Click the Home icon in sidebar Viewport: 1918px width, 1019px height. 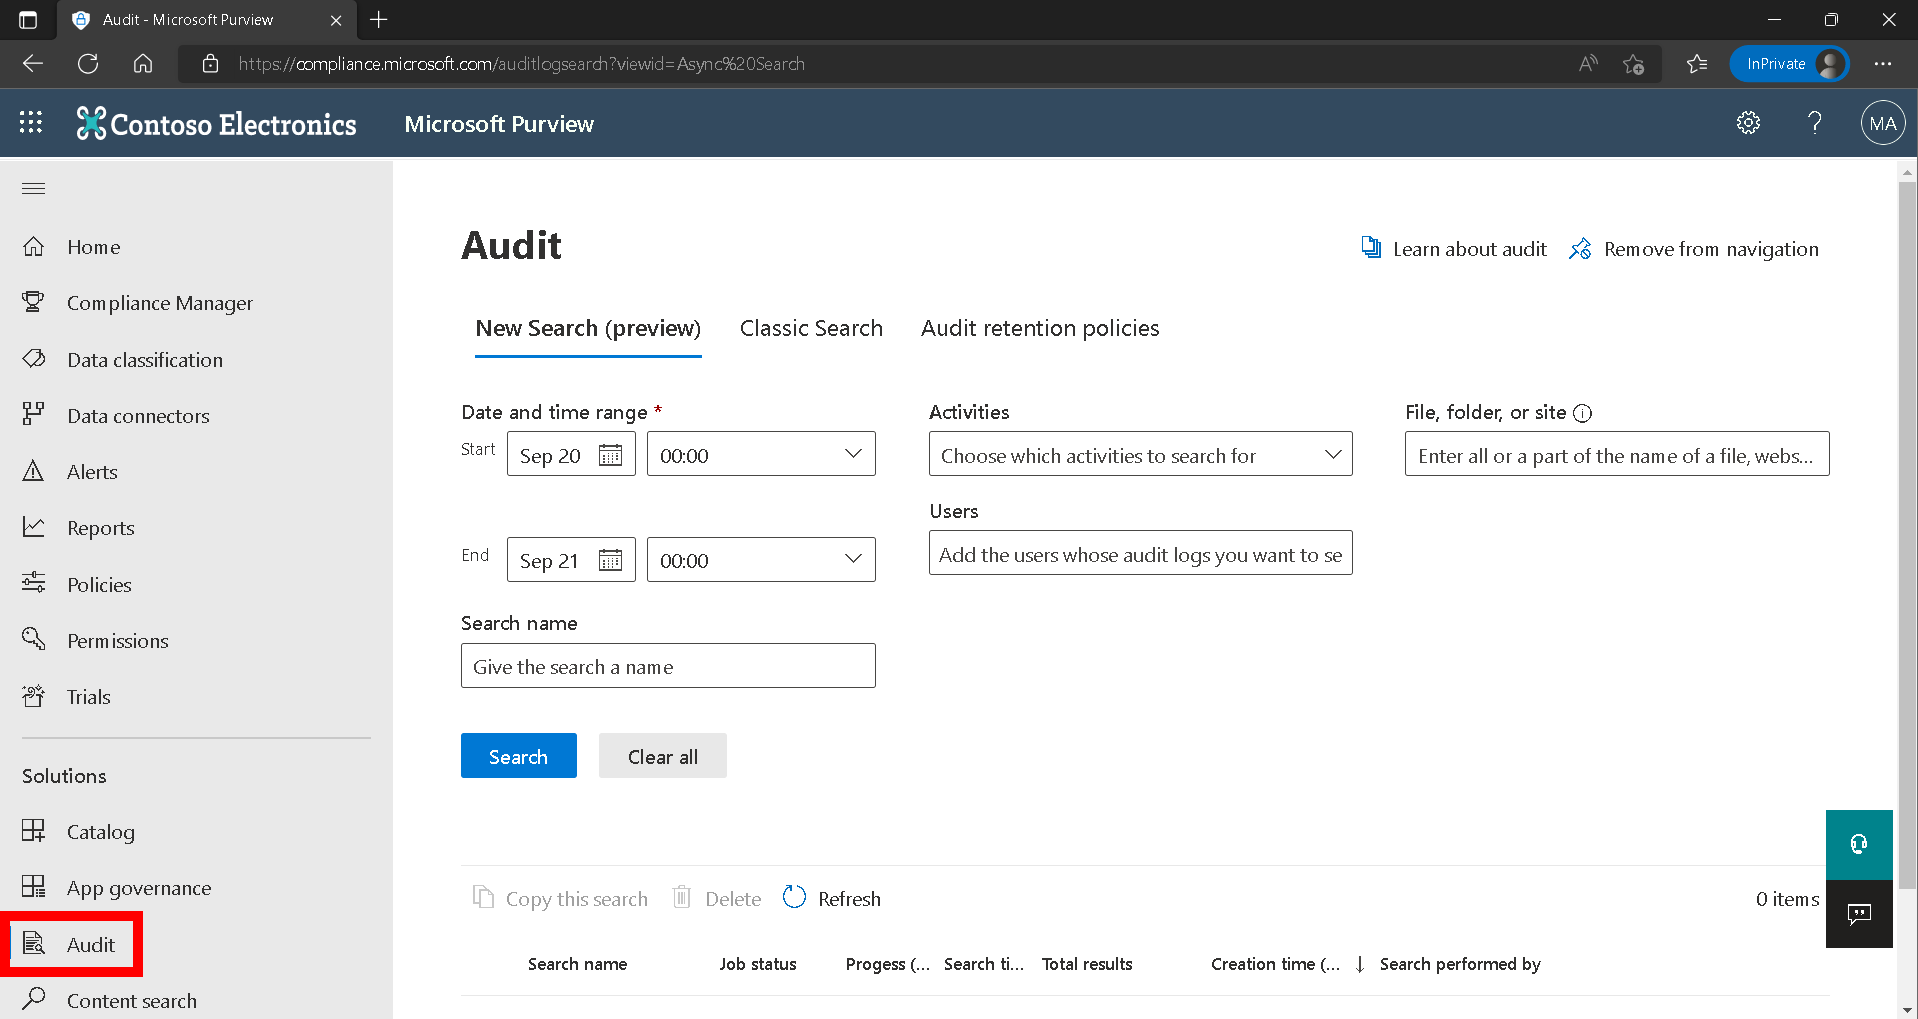pyautogui.click(x=34, y=246)
